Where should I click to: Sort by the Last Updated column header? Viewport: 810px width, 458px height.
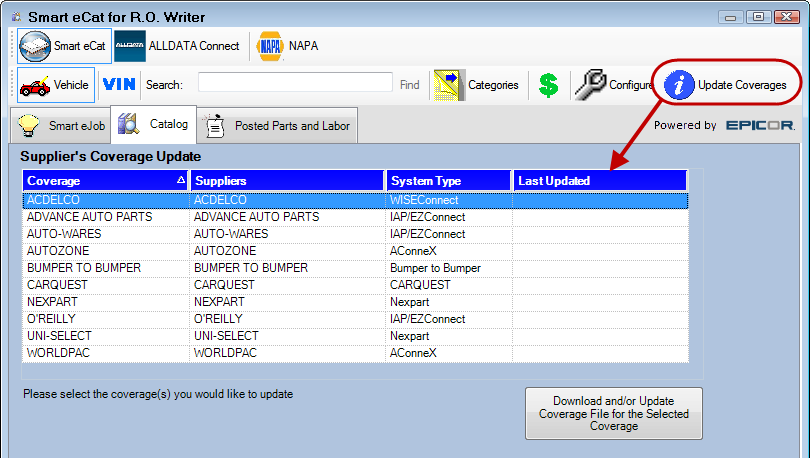tap(600, 181)
